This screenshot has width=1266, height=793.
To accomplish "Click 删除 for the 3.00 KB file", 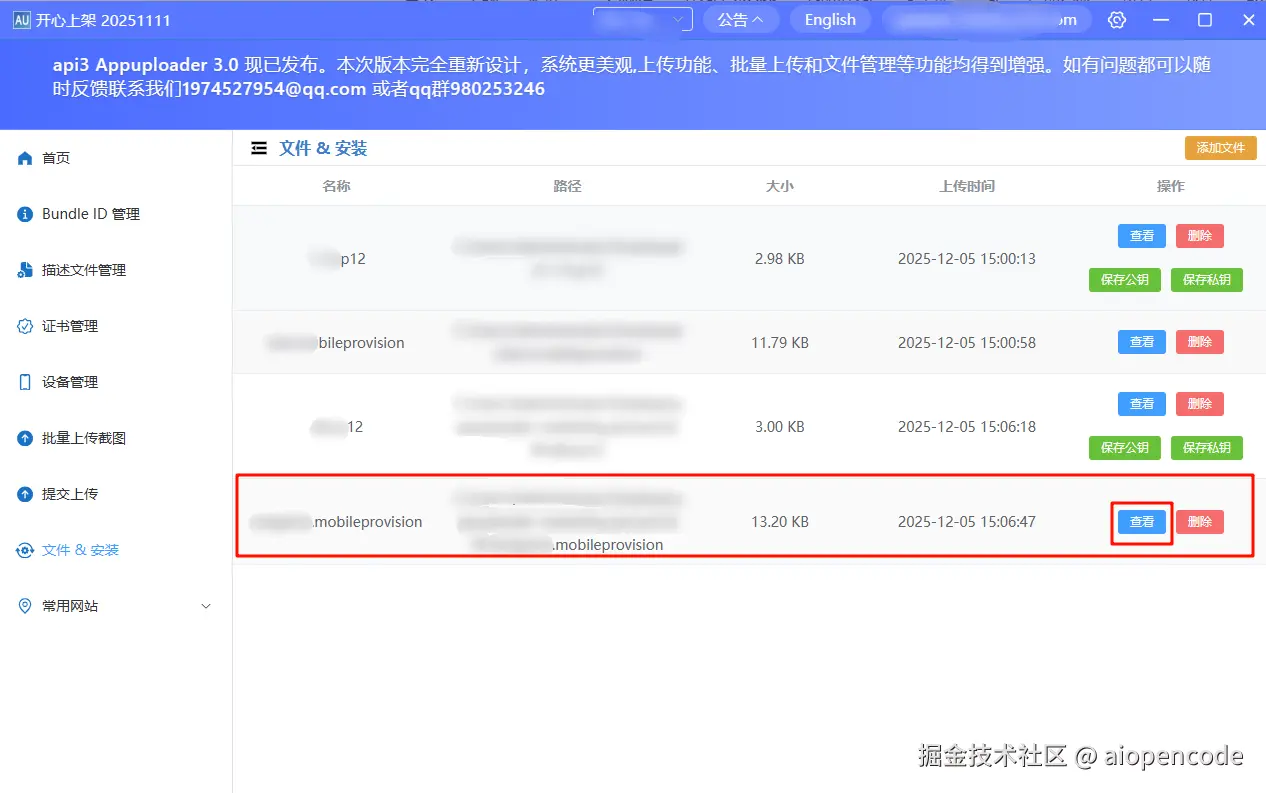I will coord(1200,404).
